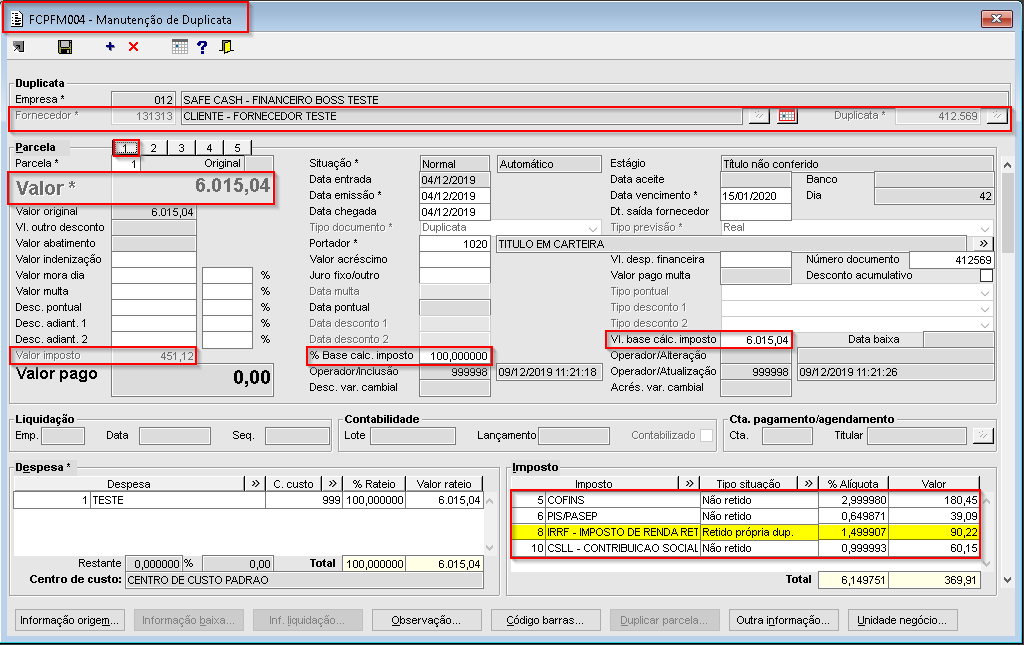Click the Unidade negócio button
The width and height of the screenshot is (1024, 645).
(902, 620)
